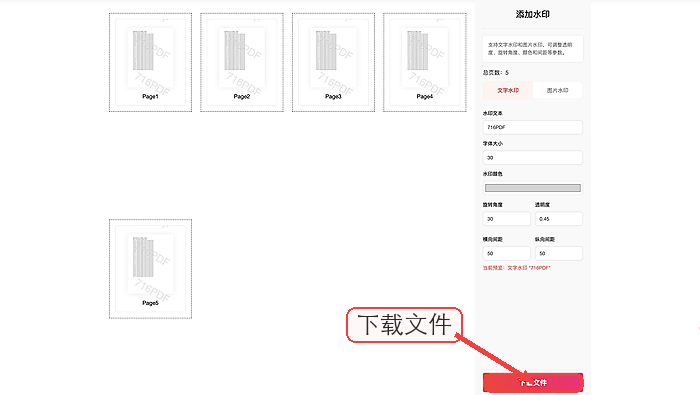Click the vertical spacing input field
Viewport: 700px width, 395px height.
559,253
